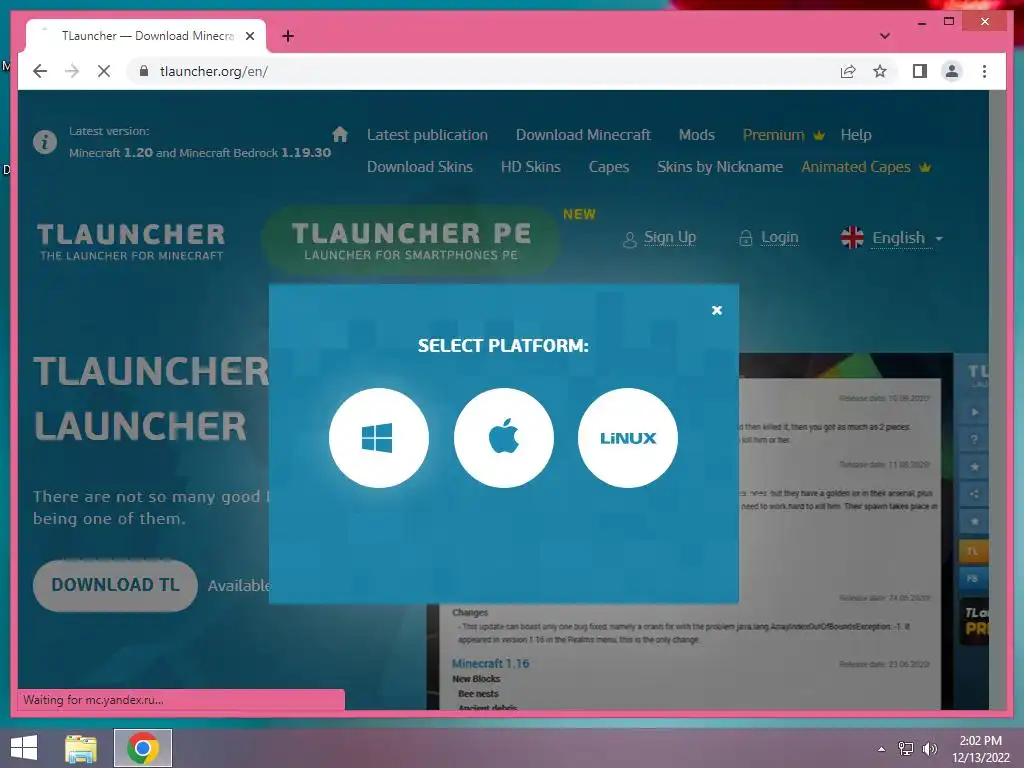
Task: Select the Apple macOS platform icon
Action: point(504,438)
